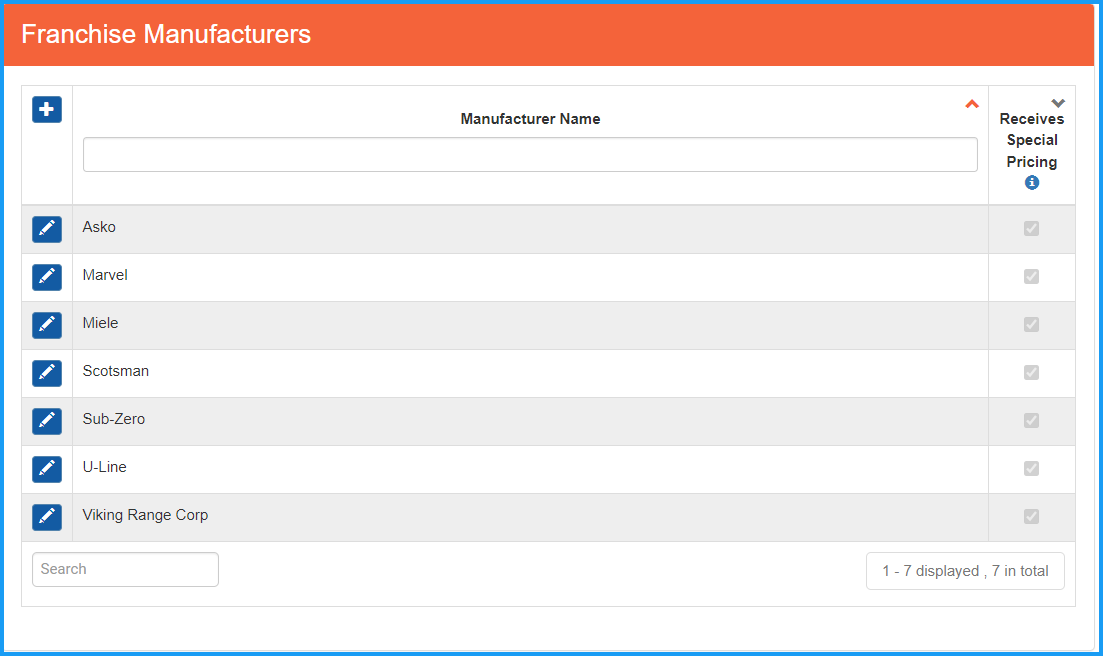This screenshot has width=1103, height=656.
Task: Click Receives Special Pricing header text
Action: coord(1032,140)
